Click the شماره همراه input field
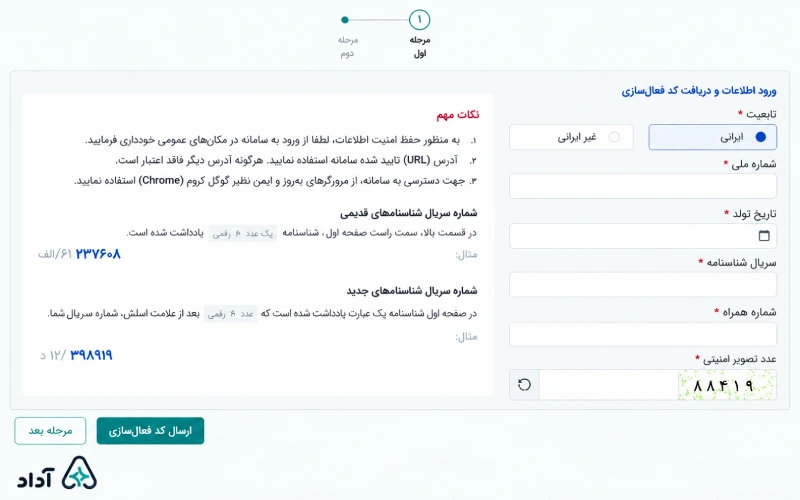Screen dimensions: 800x500 (643, 335)
